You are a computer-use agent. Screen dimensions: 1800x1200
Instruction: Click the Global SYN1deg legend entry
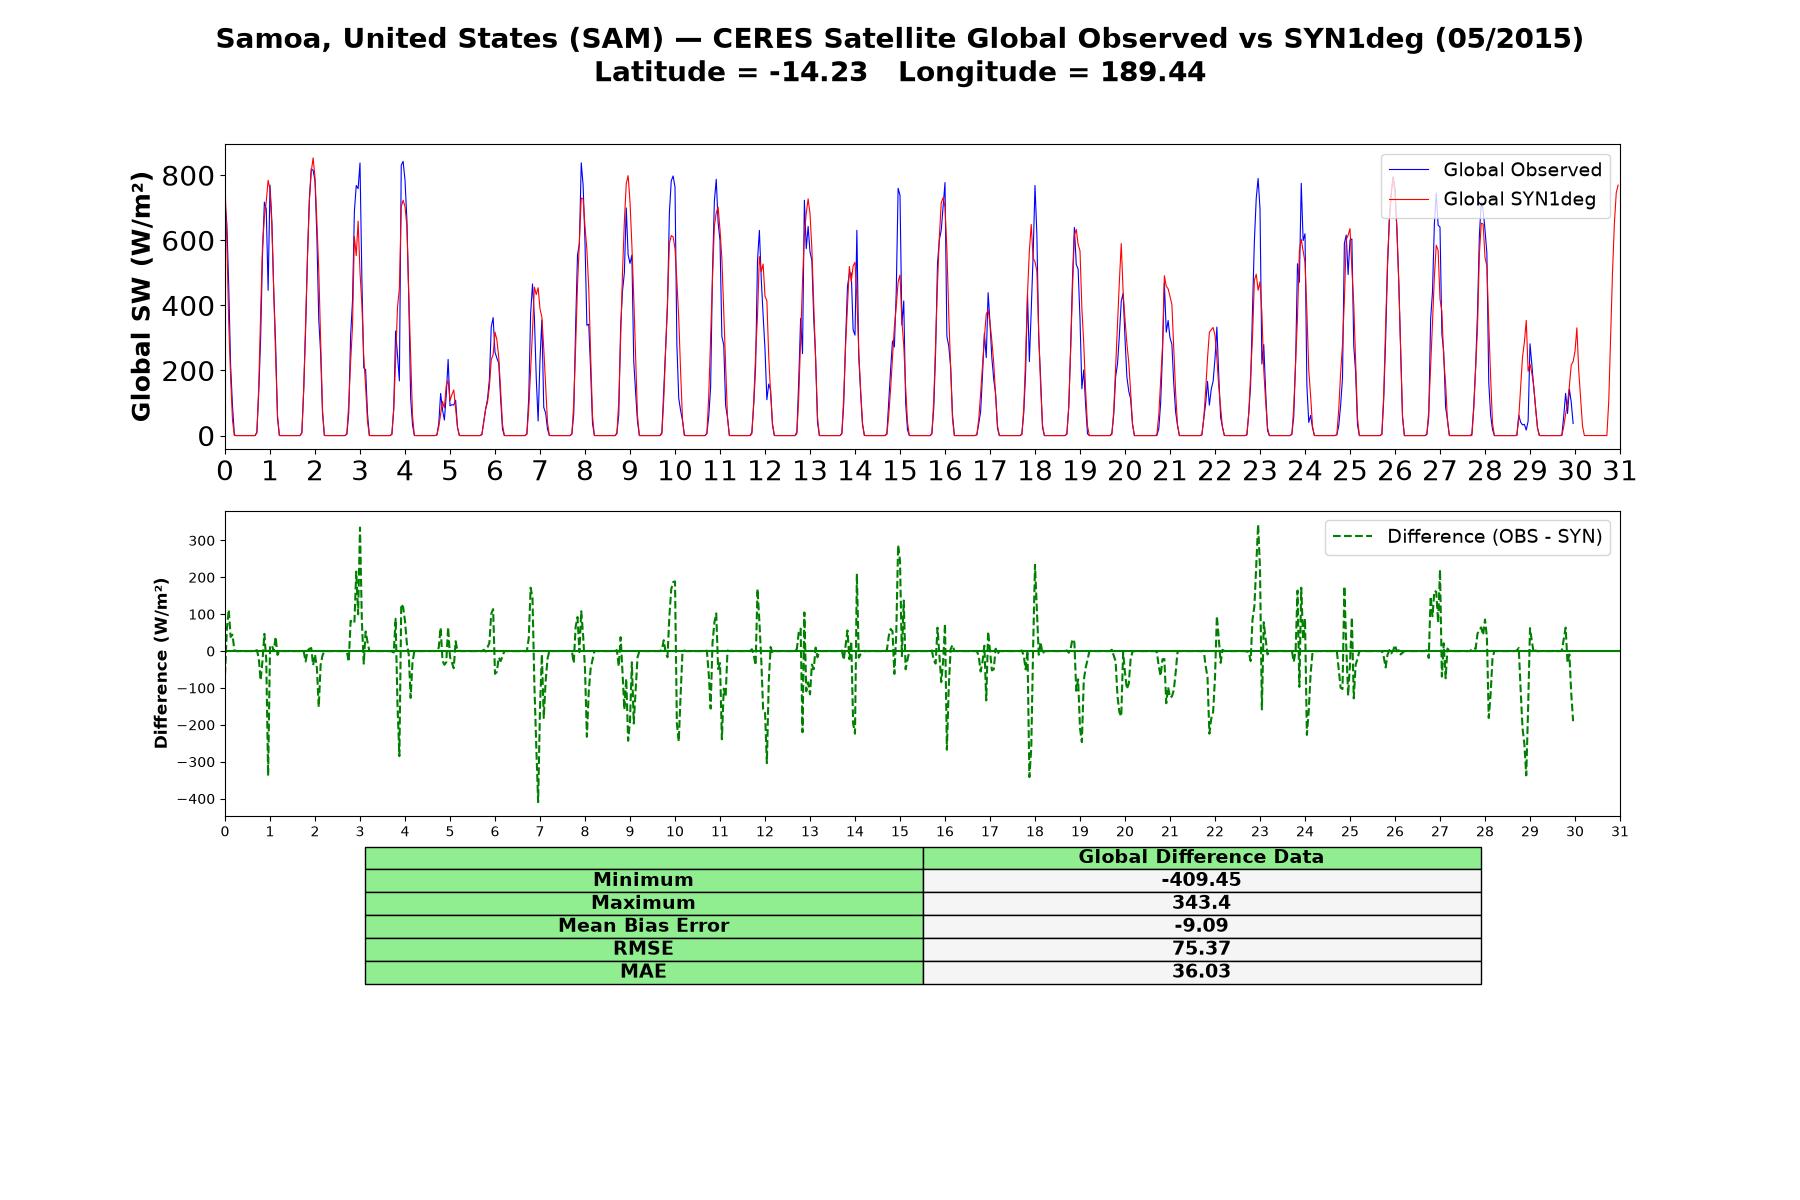[x=1492, y=199]
